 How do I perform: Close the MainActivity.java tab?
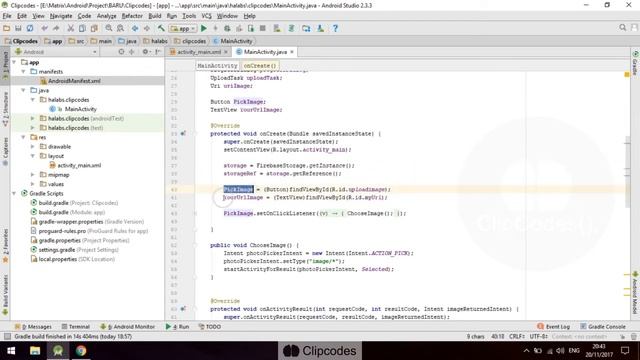coord(292,52)
